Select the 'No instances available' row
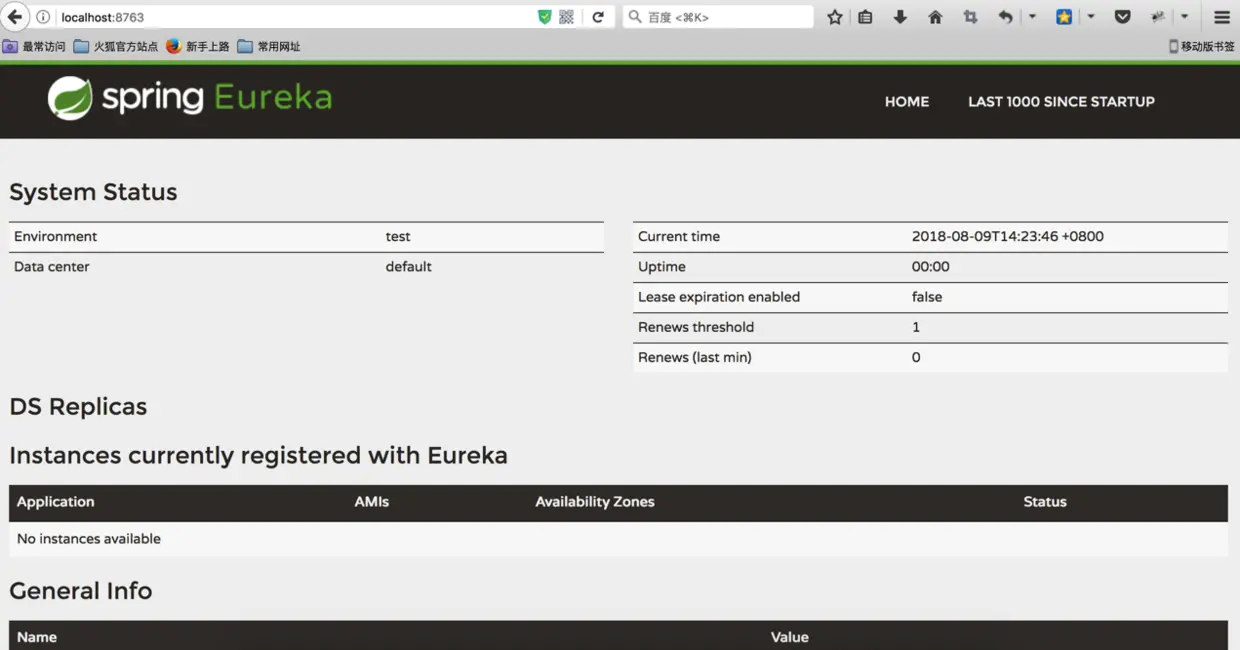The height and width of the screenshot is (650, 1240). click(x=618, y=539)
